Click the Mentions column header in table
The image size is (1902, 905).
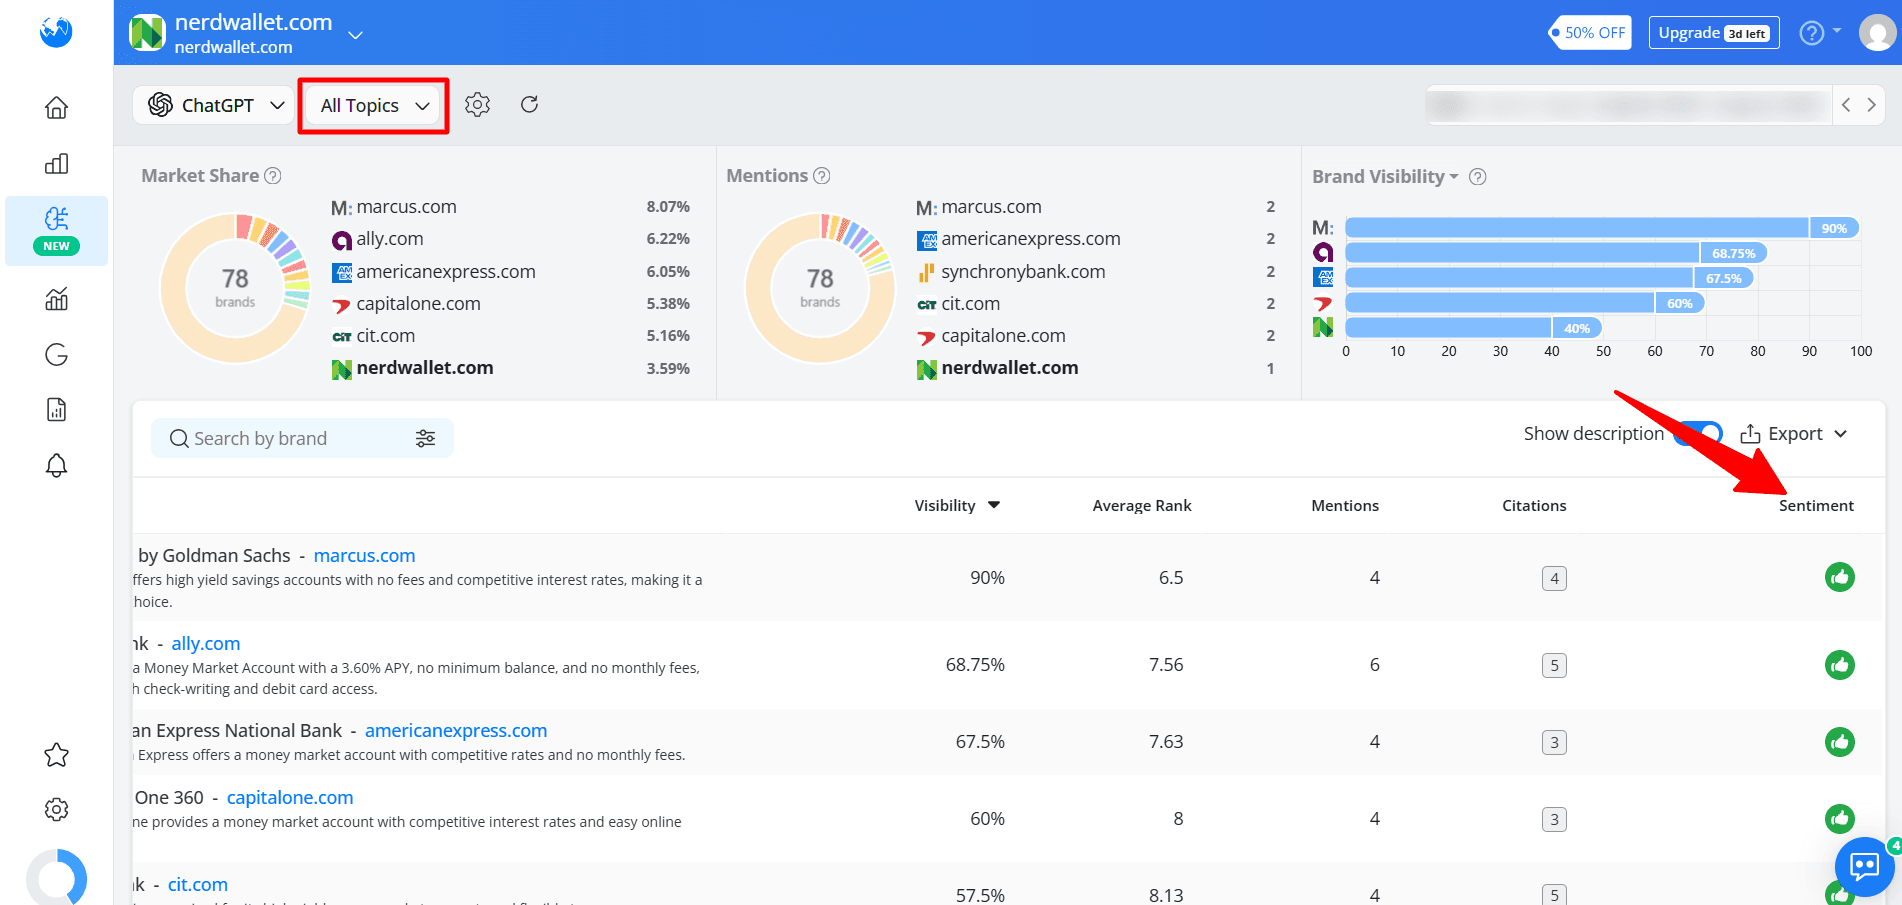1345,506
